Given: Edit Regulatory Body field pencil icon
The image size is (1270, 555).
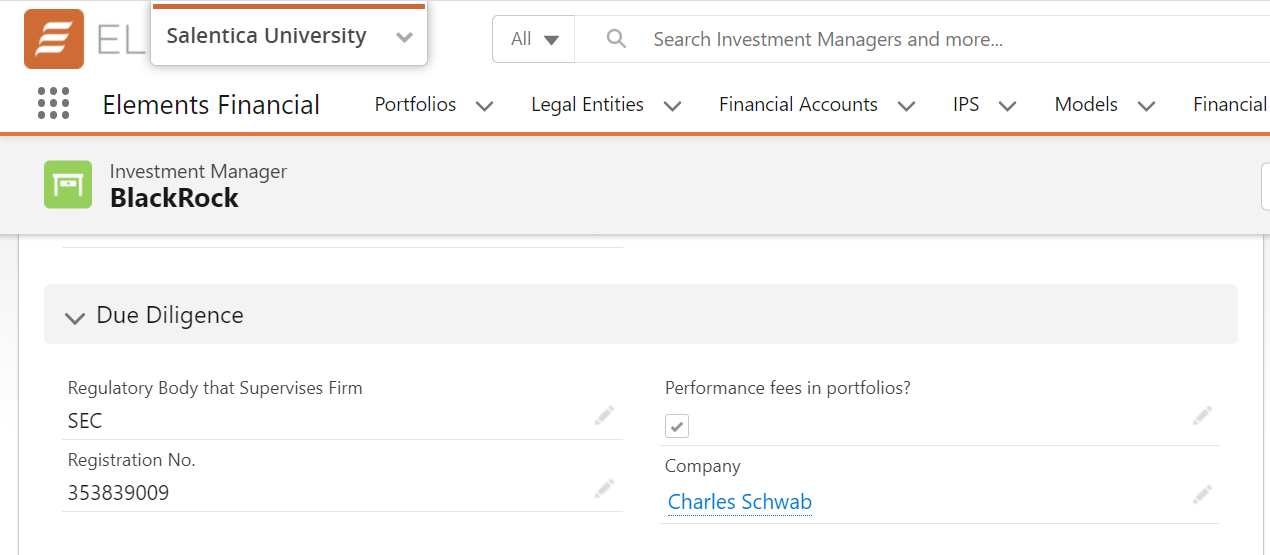Looking at the screenshot, I should click(604, 416).
